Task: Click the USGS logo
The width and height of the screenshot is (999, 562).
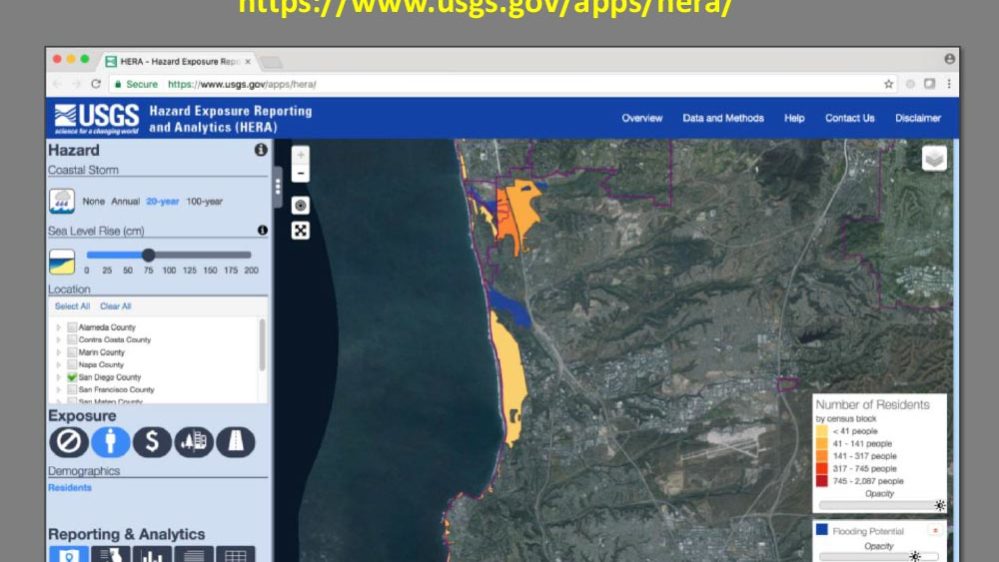Action: (96, 119)
